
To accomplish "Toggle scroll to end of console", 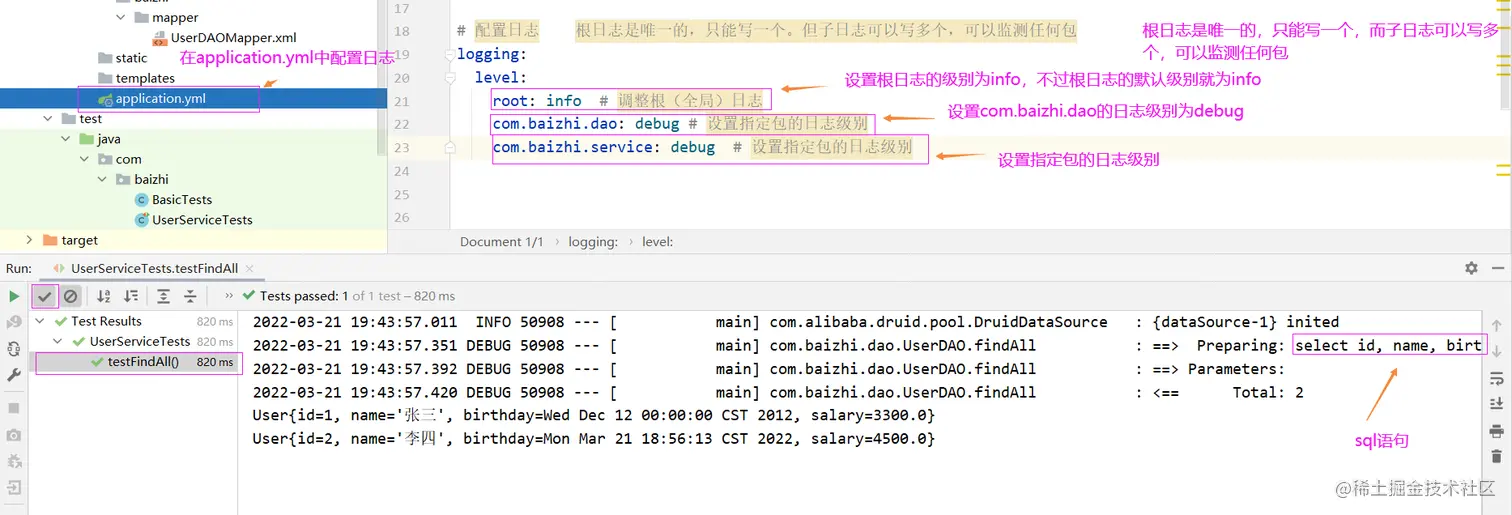I will pyautogui.click(x=1496, y=404).
